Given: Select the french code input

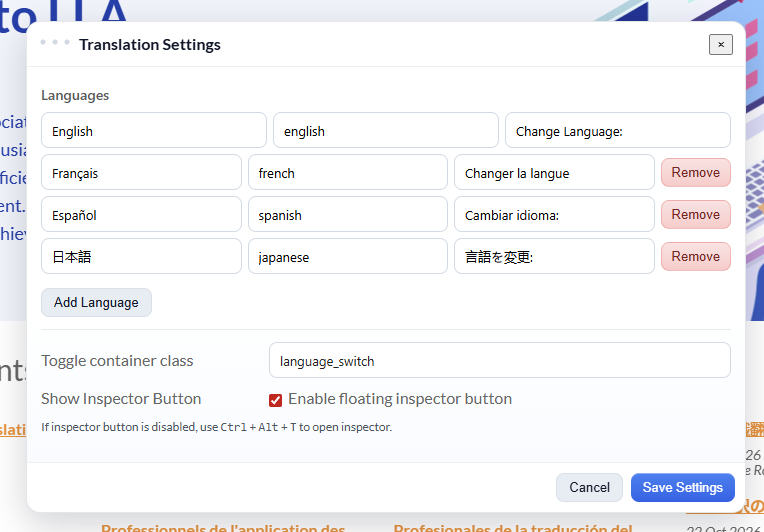Looking at the screenshot, I should pyautogui.click(x=347, y=173).
